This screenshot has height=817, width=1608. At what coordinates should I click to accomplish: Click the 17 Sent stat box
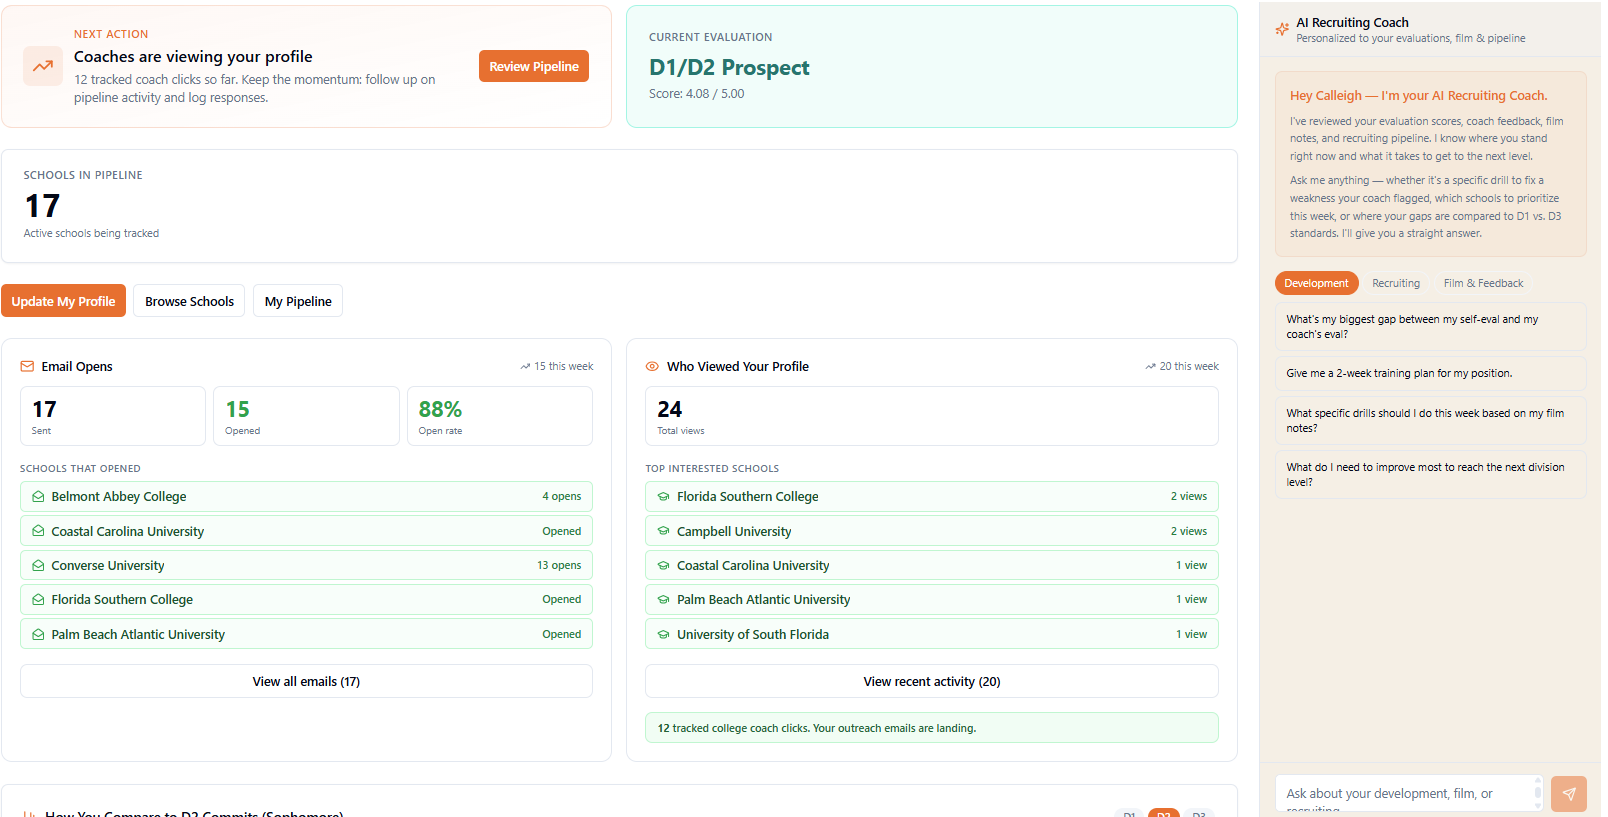[113, 416]
